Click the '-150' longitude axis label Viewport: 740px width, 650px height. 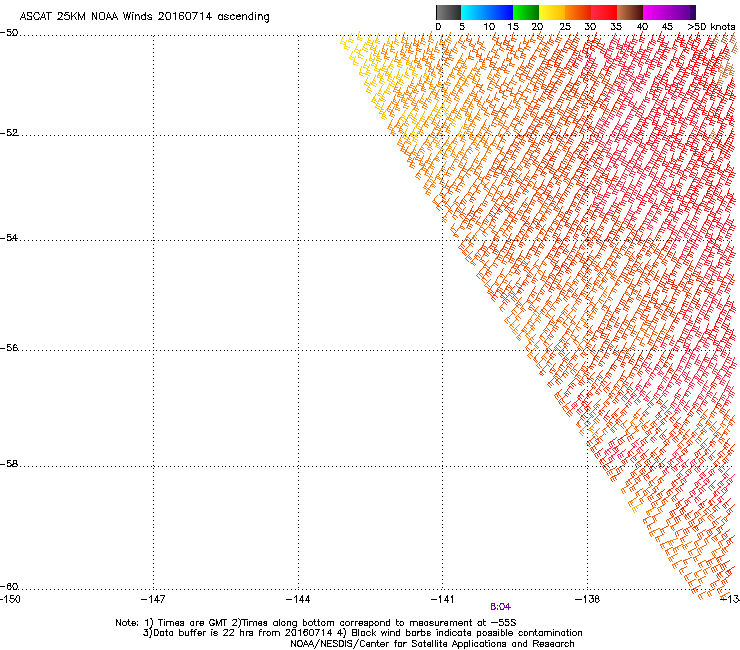pos(10,599)
